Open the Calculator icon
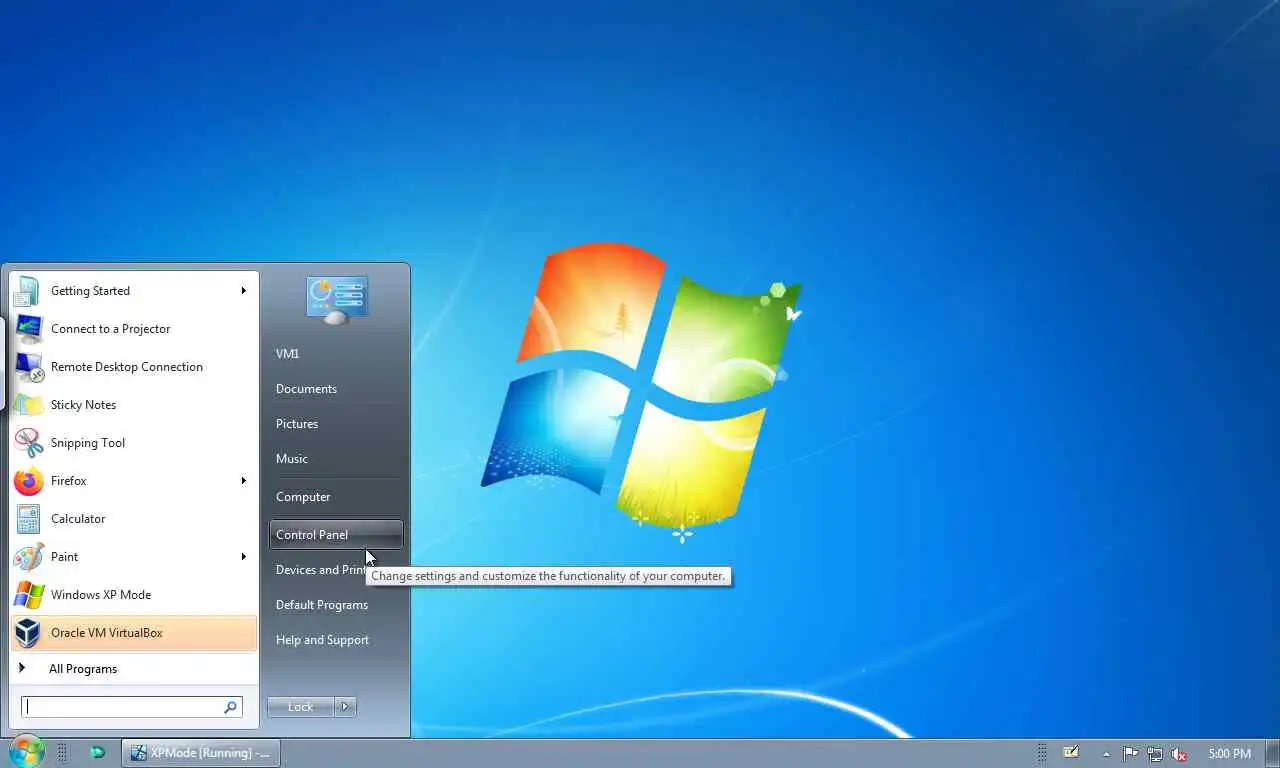 click(27, 519)
